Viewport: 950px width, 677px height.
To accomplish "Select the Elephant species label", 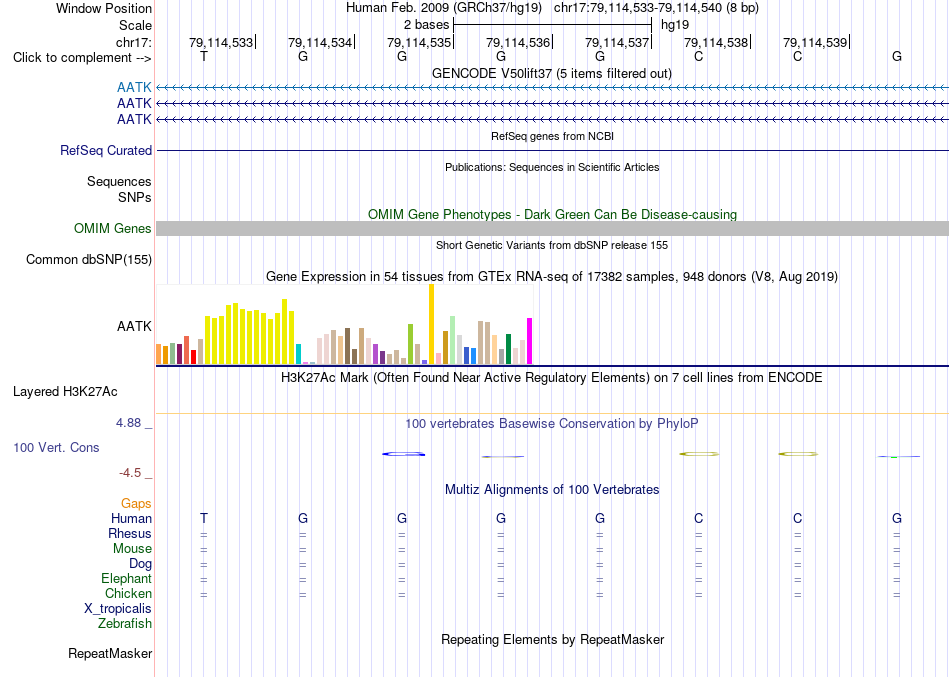I will coord(127,578).
